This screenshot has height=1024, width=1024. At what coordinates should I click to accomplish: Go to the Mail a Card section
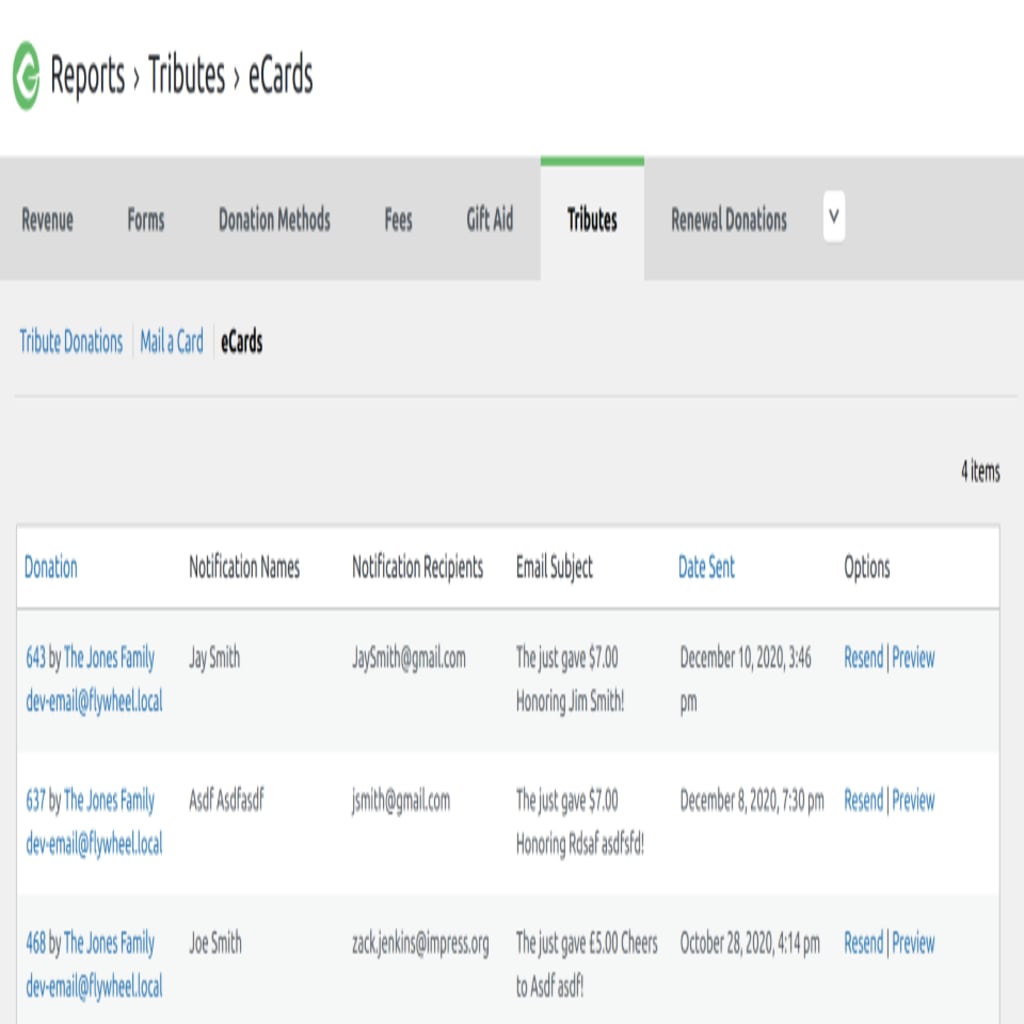coord(172,342)
